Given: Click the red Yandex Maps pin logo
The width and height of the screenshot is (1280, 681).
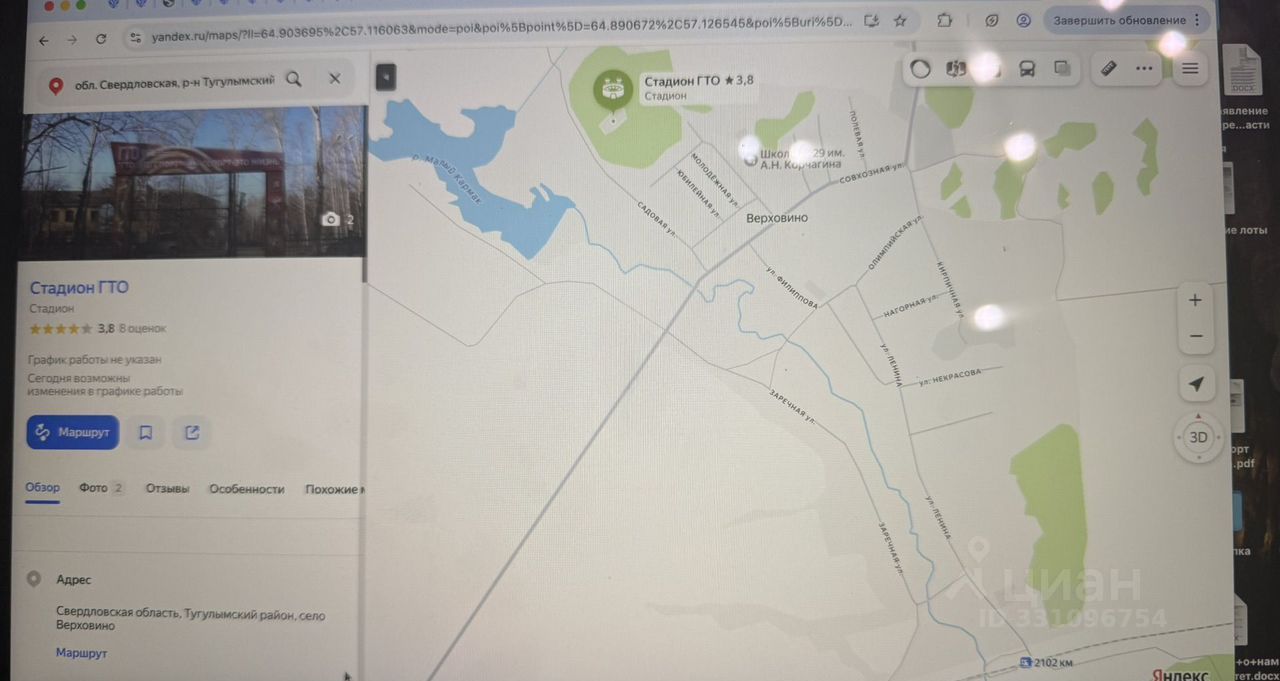Looking at the screenshot, I should [56, 86].
